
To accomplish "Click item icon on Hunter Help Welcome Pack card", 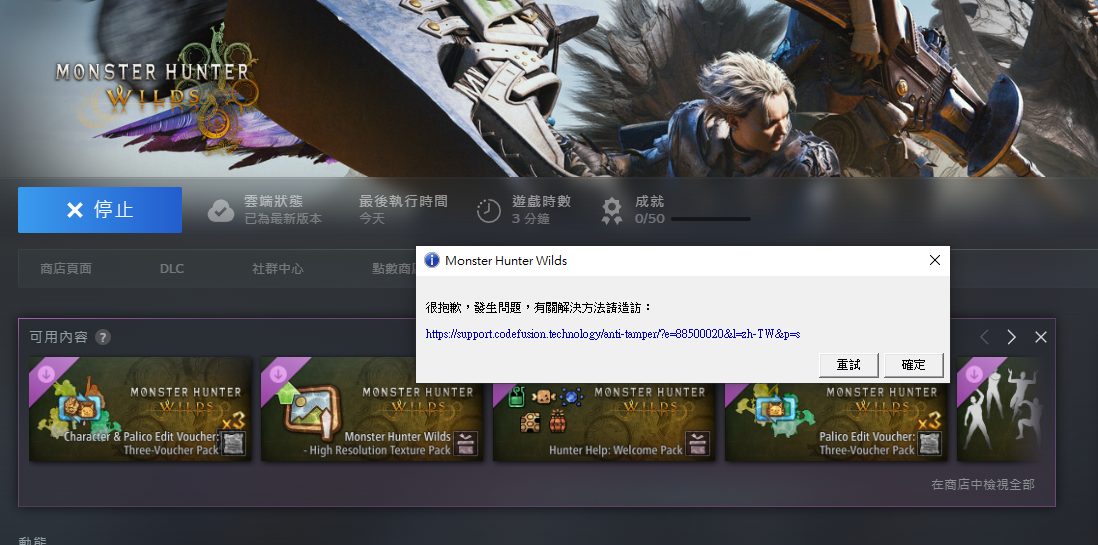I will (697, 443).
